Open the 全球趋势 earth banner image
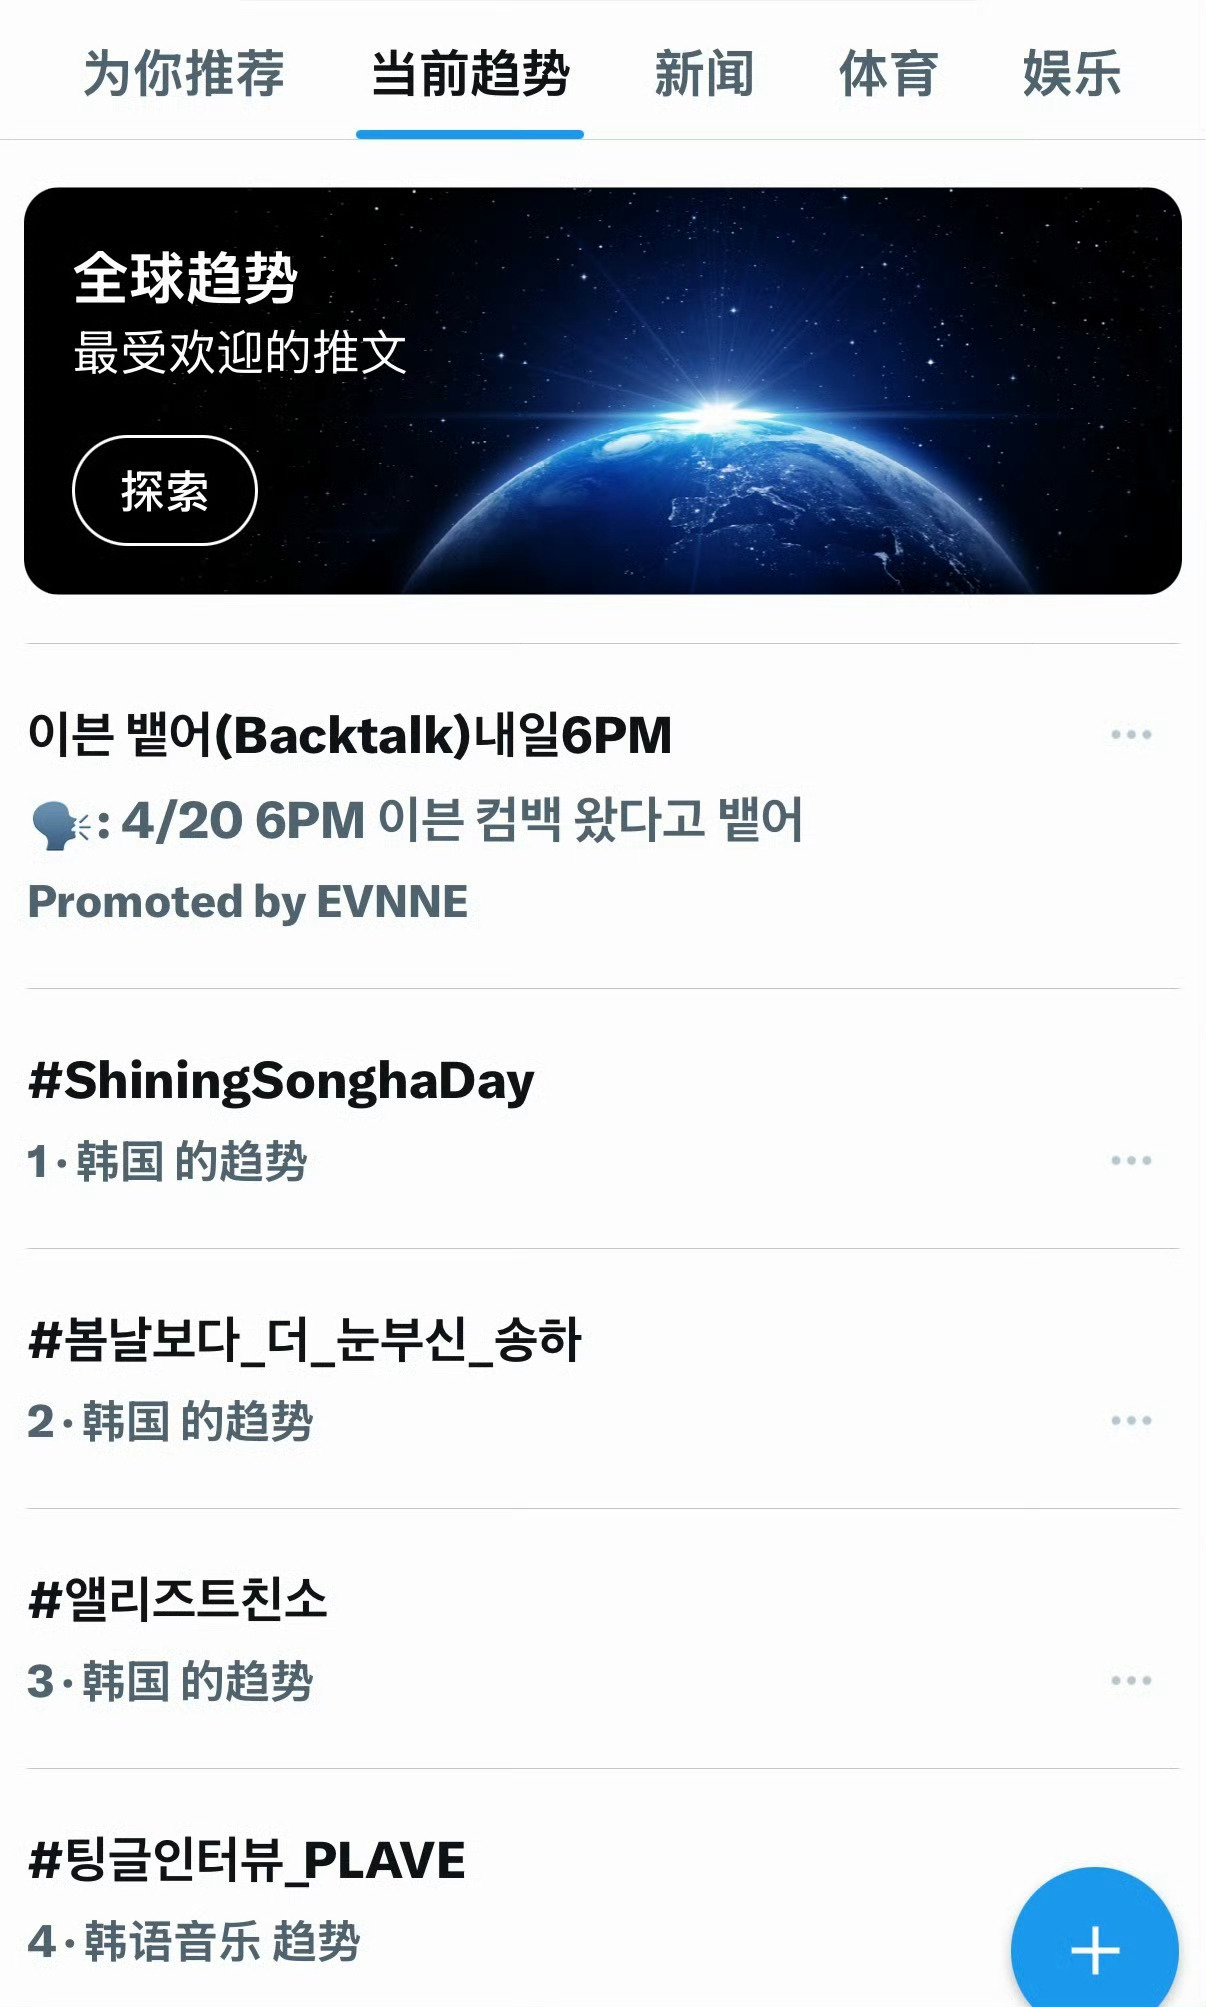This screenshot has width=1206, height=2007. [603, 391]
